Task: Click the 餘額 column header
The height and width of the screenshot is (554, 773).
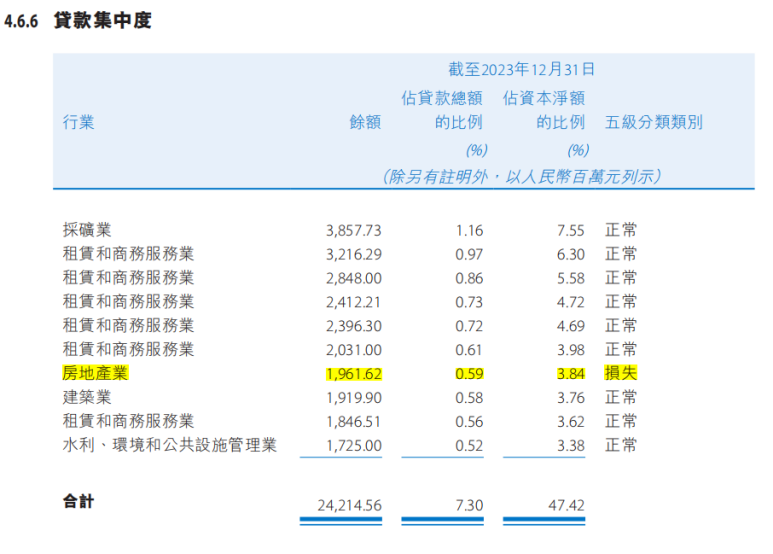Action: click(x=365, y=122)
